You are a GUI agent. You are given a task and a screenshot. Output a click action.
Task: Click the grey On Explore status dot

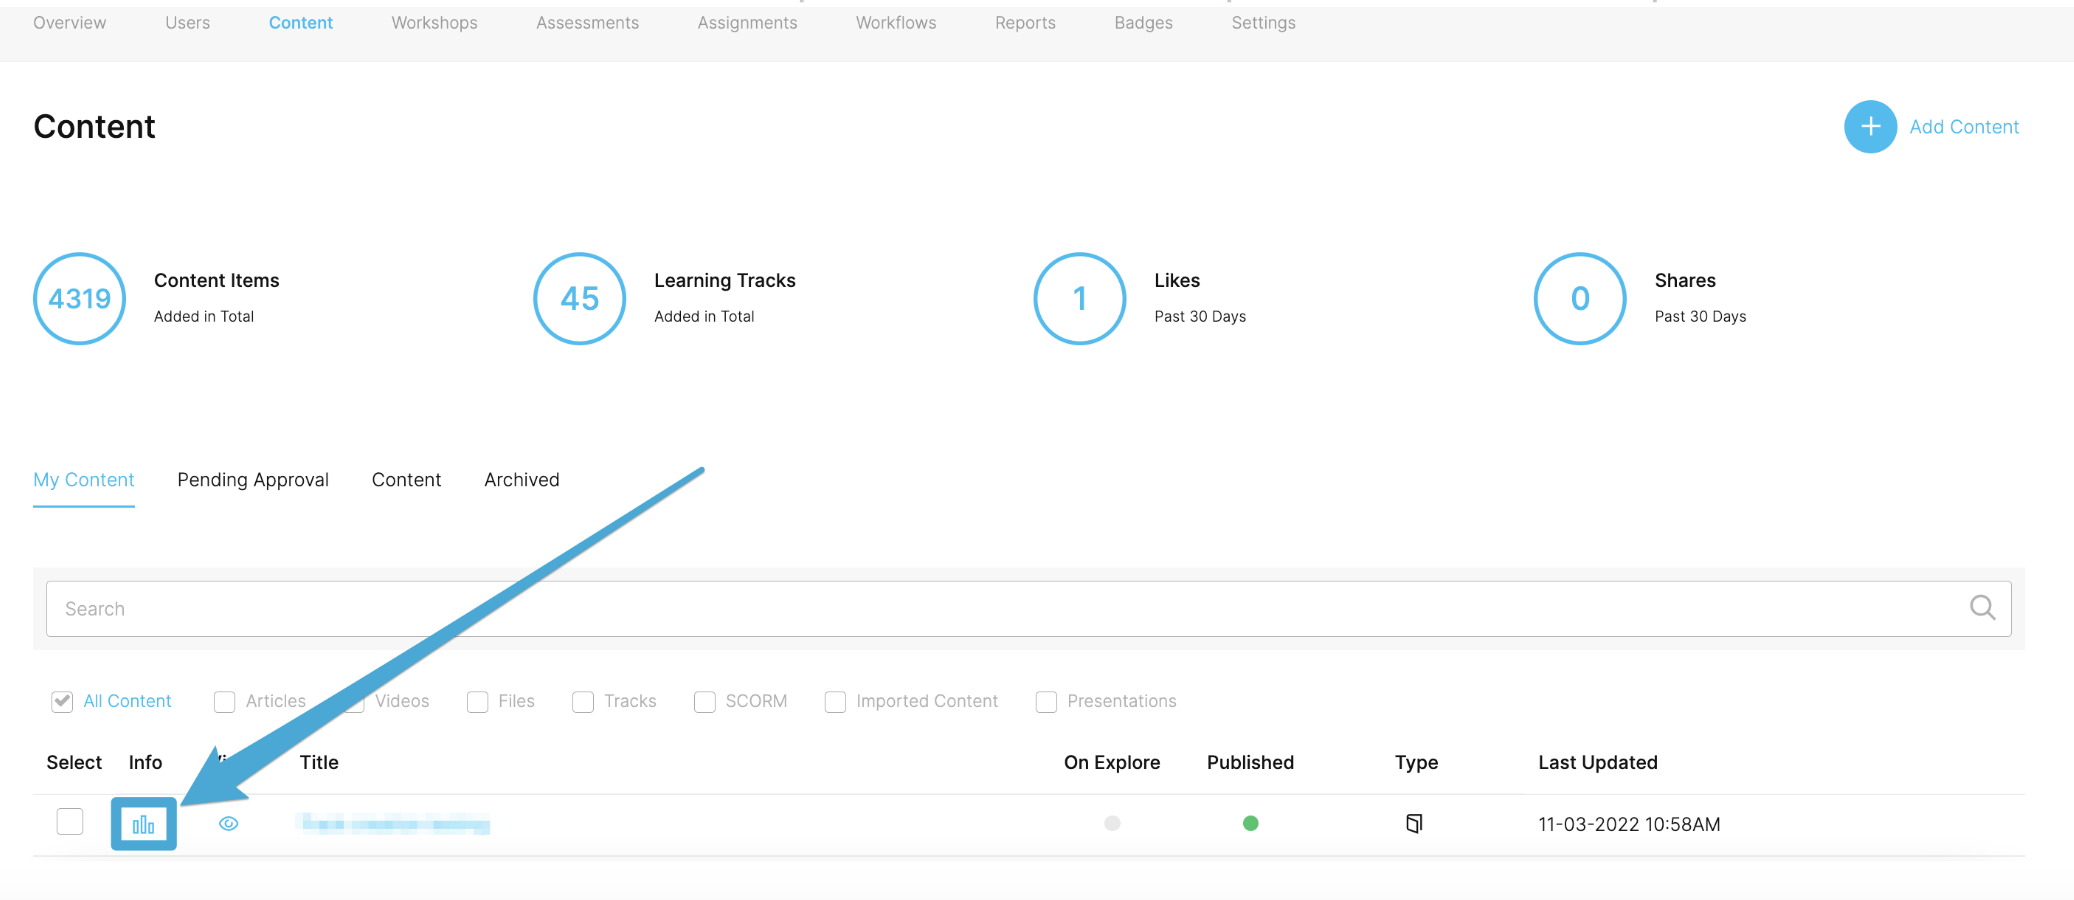click(x=1112, y=824)
